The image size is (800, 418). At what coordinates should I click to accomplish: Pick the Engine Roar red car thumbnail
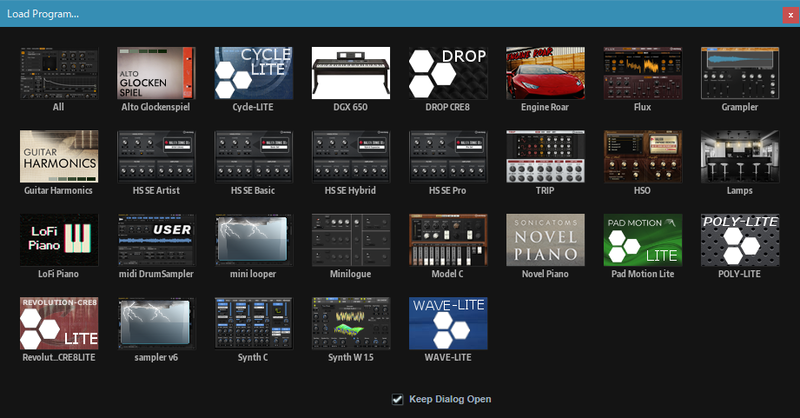[x=545, y=73]
